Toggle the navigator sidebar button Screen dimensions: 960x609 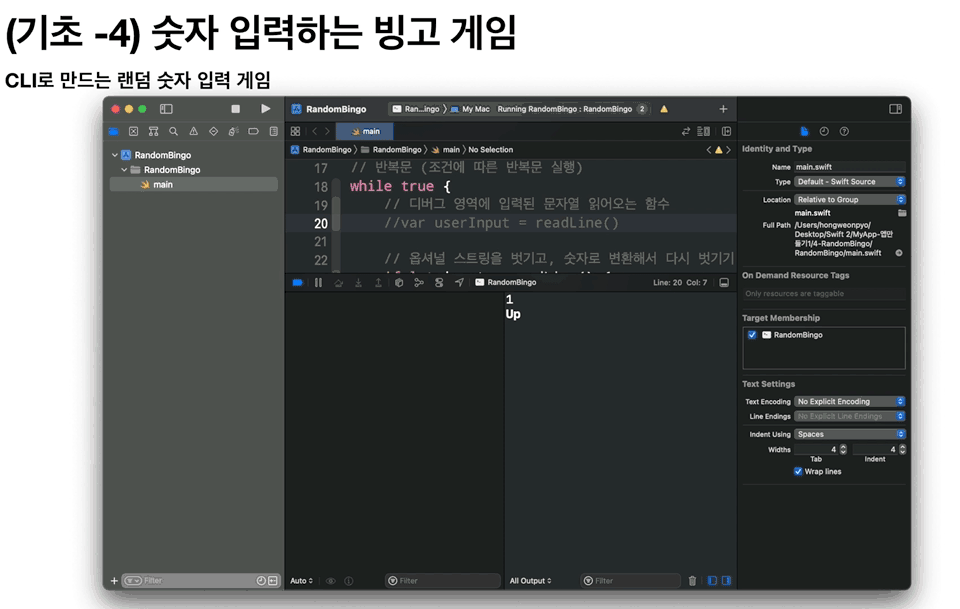click(166, 109)
